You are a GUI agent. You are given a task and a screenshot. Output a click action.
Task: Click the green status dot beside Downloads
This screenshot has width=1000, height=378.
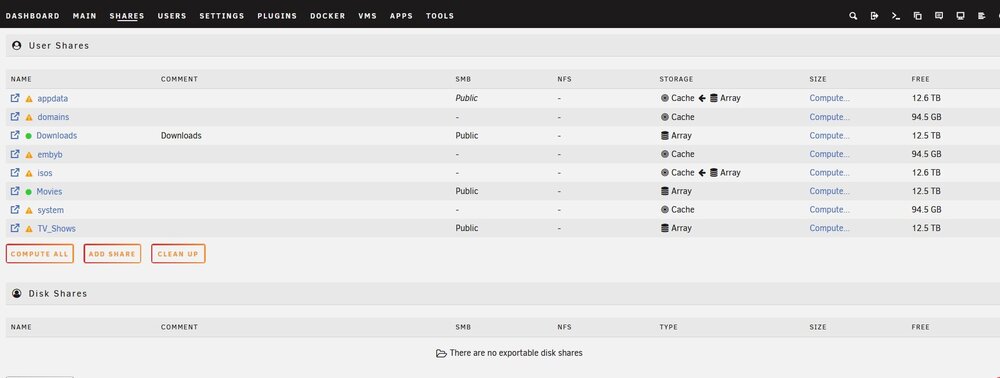[x=29, y=136]
